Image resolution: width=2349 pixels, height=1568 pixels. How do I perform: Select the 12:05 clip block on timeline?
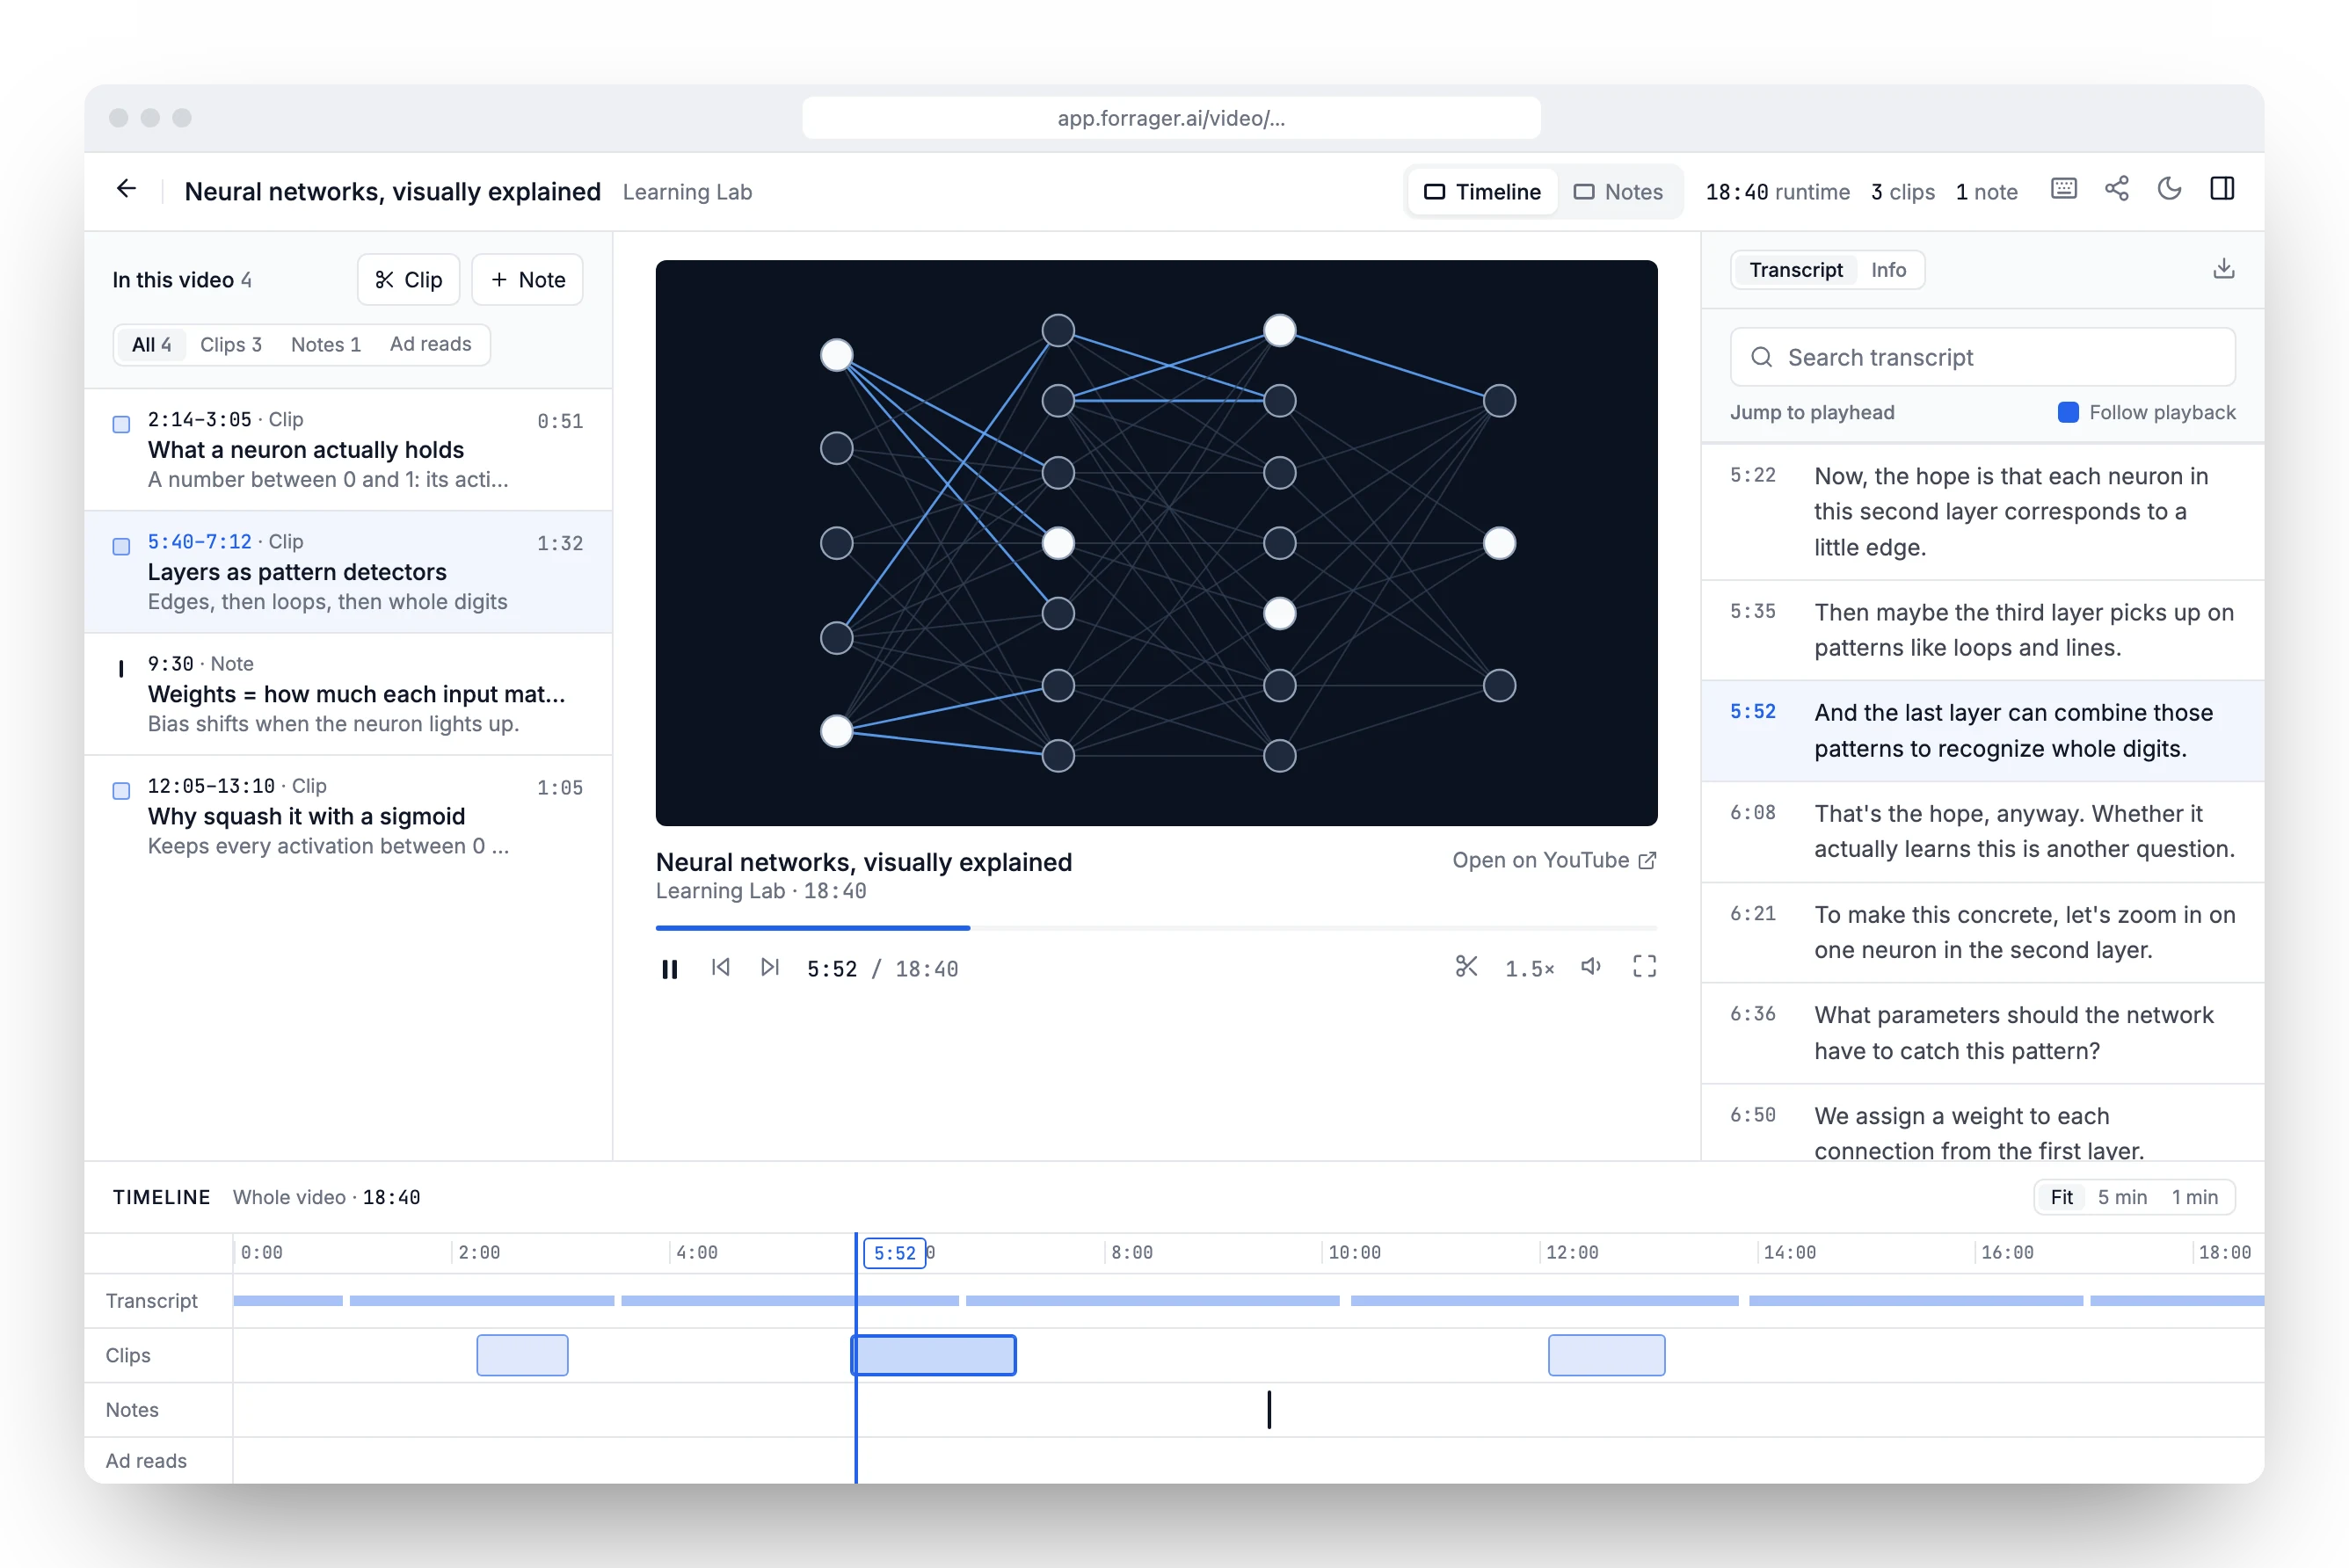tap(1606, 1355)
